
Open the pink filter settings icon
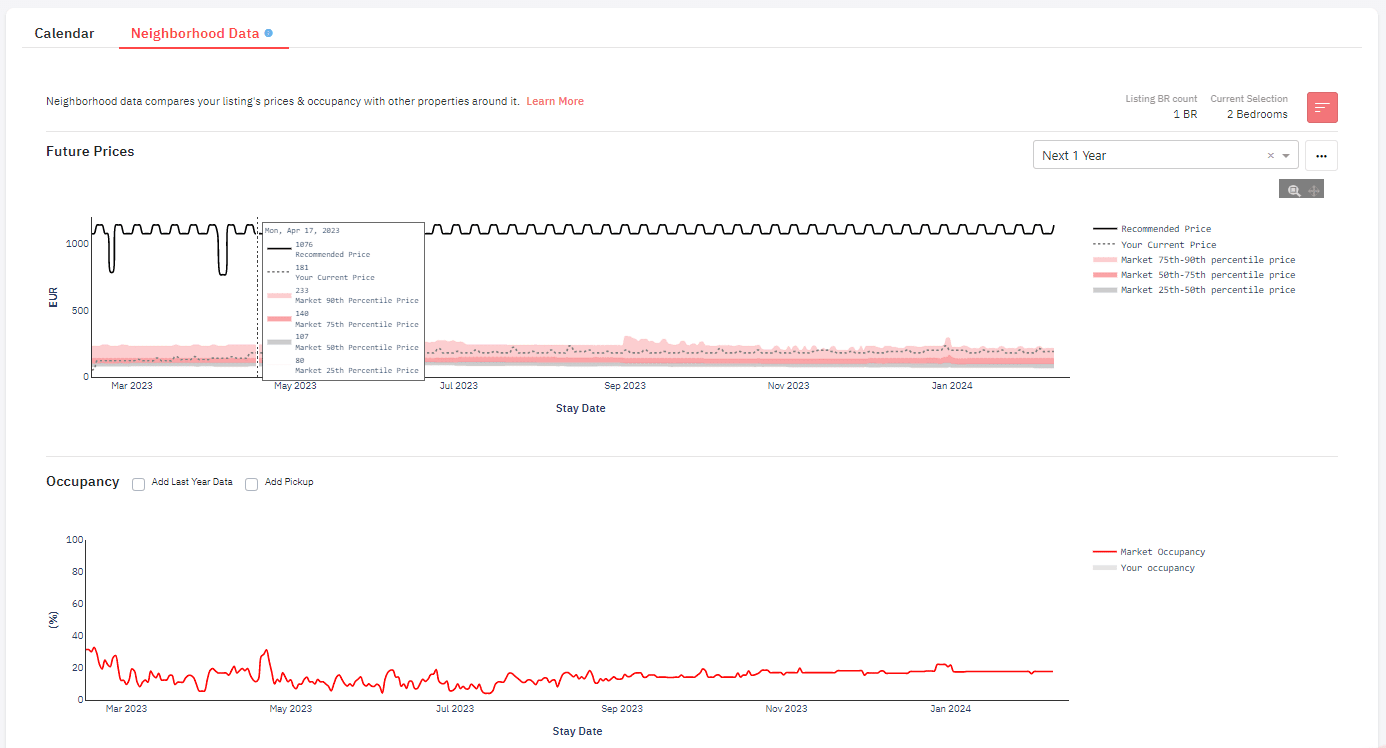(1322, 107)
